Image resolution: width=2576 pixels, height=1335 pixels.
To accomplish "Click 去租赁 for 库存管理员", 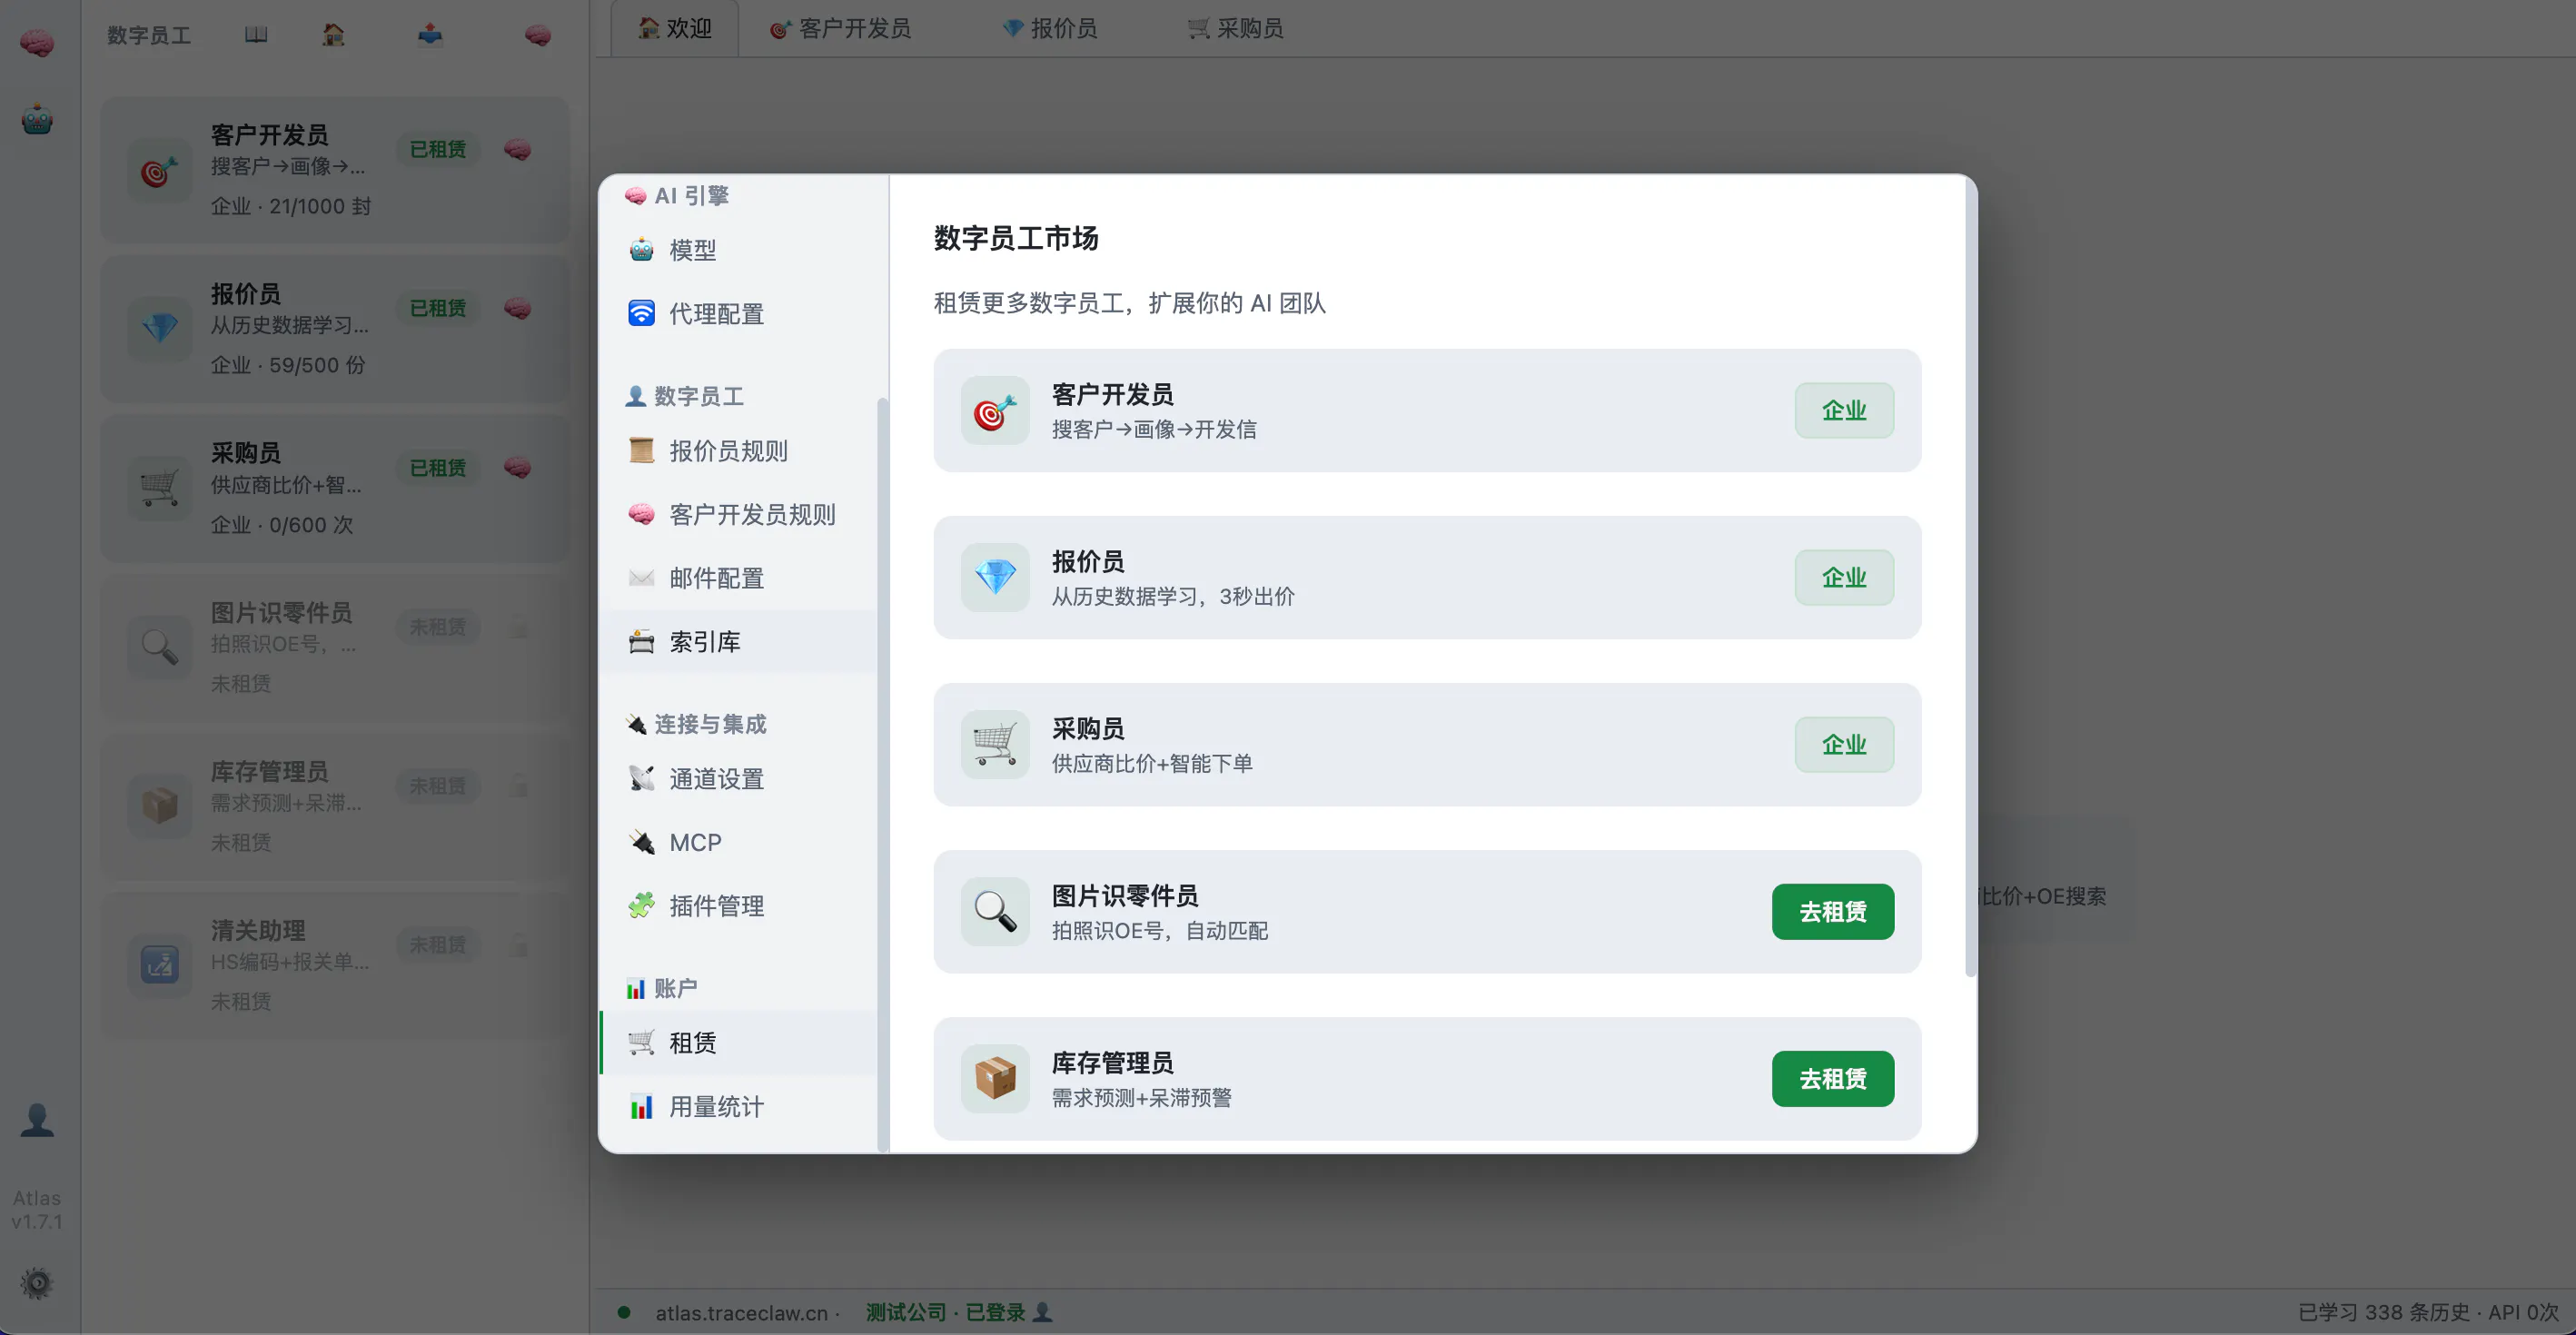I will pyautogui.click(x=1833, y=1078).
